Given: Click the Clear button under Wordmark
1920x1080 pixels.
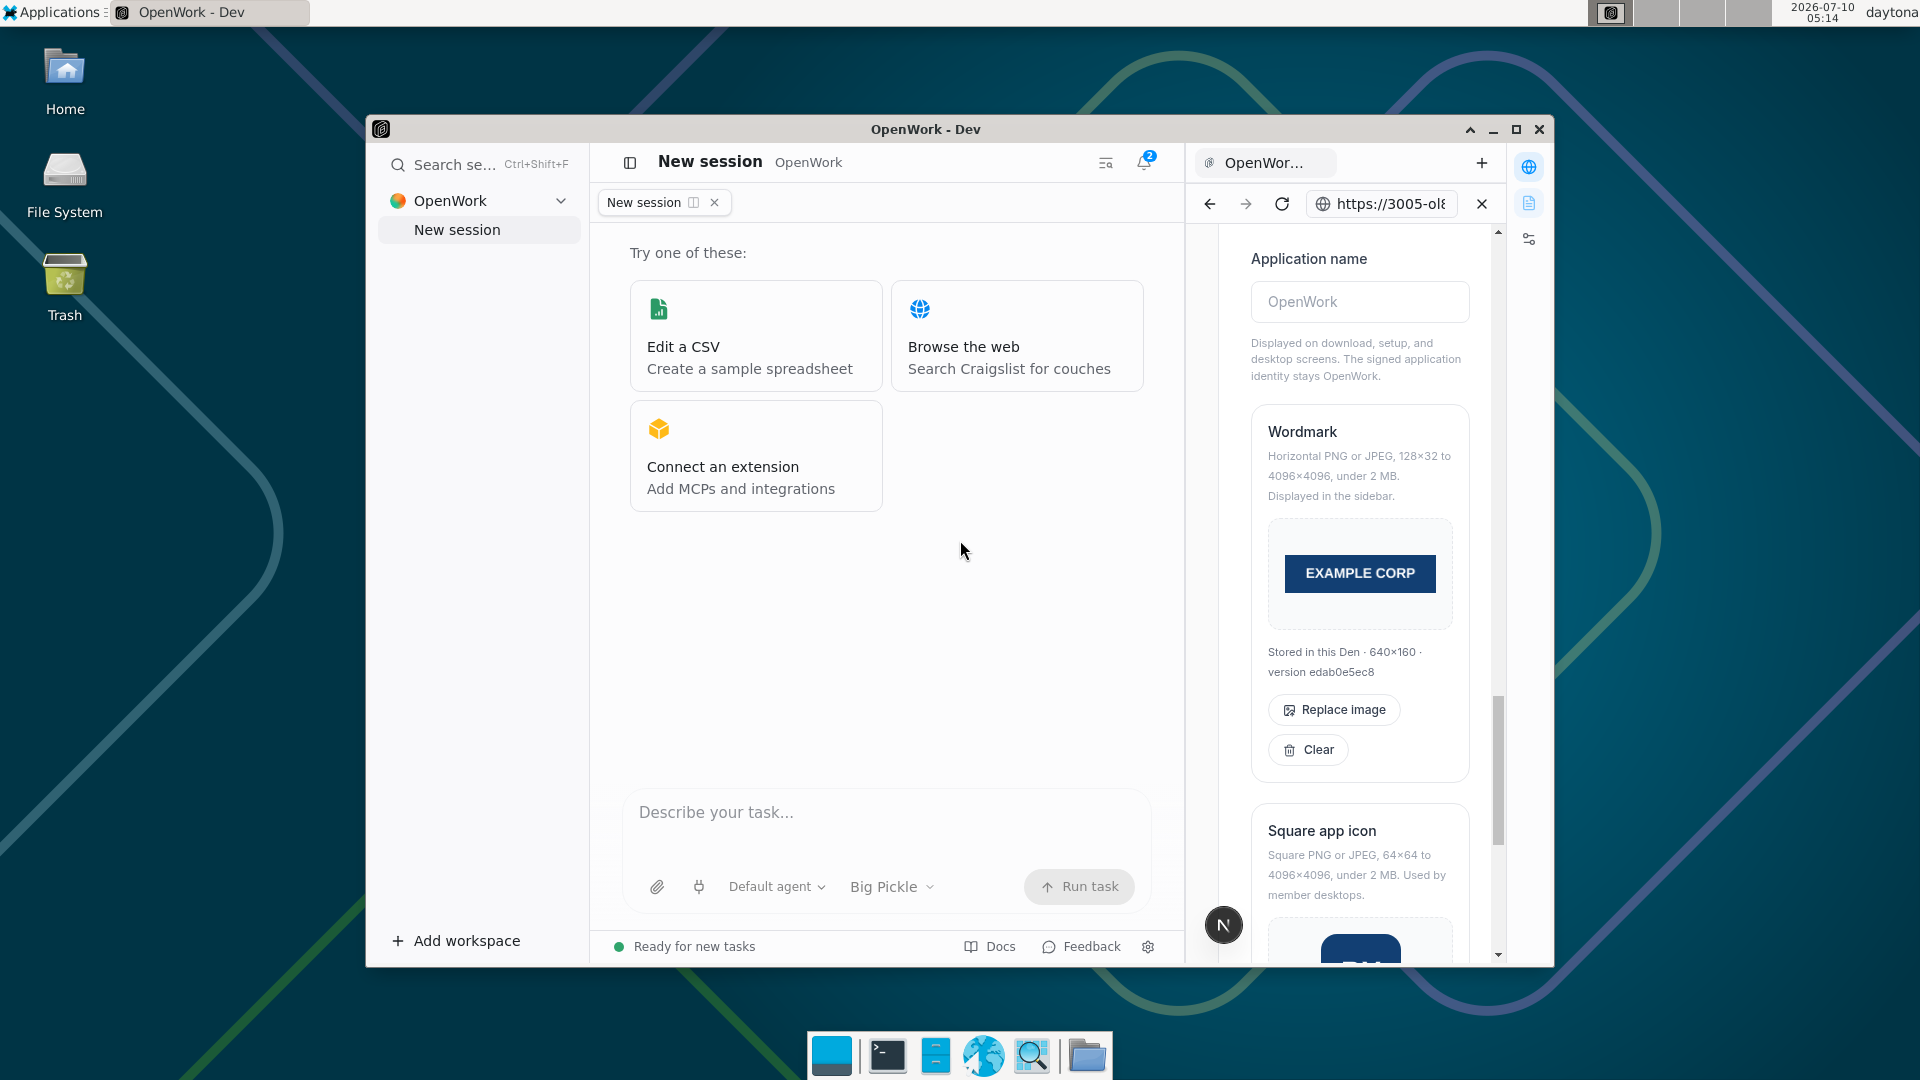Looking at the screenshot, I should click(1308, 750).
